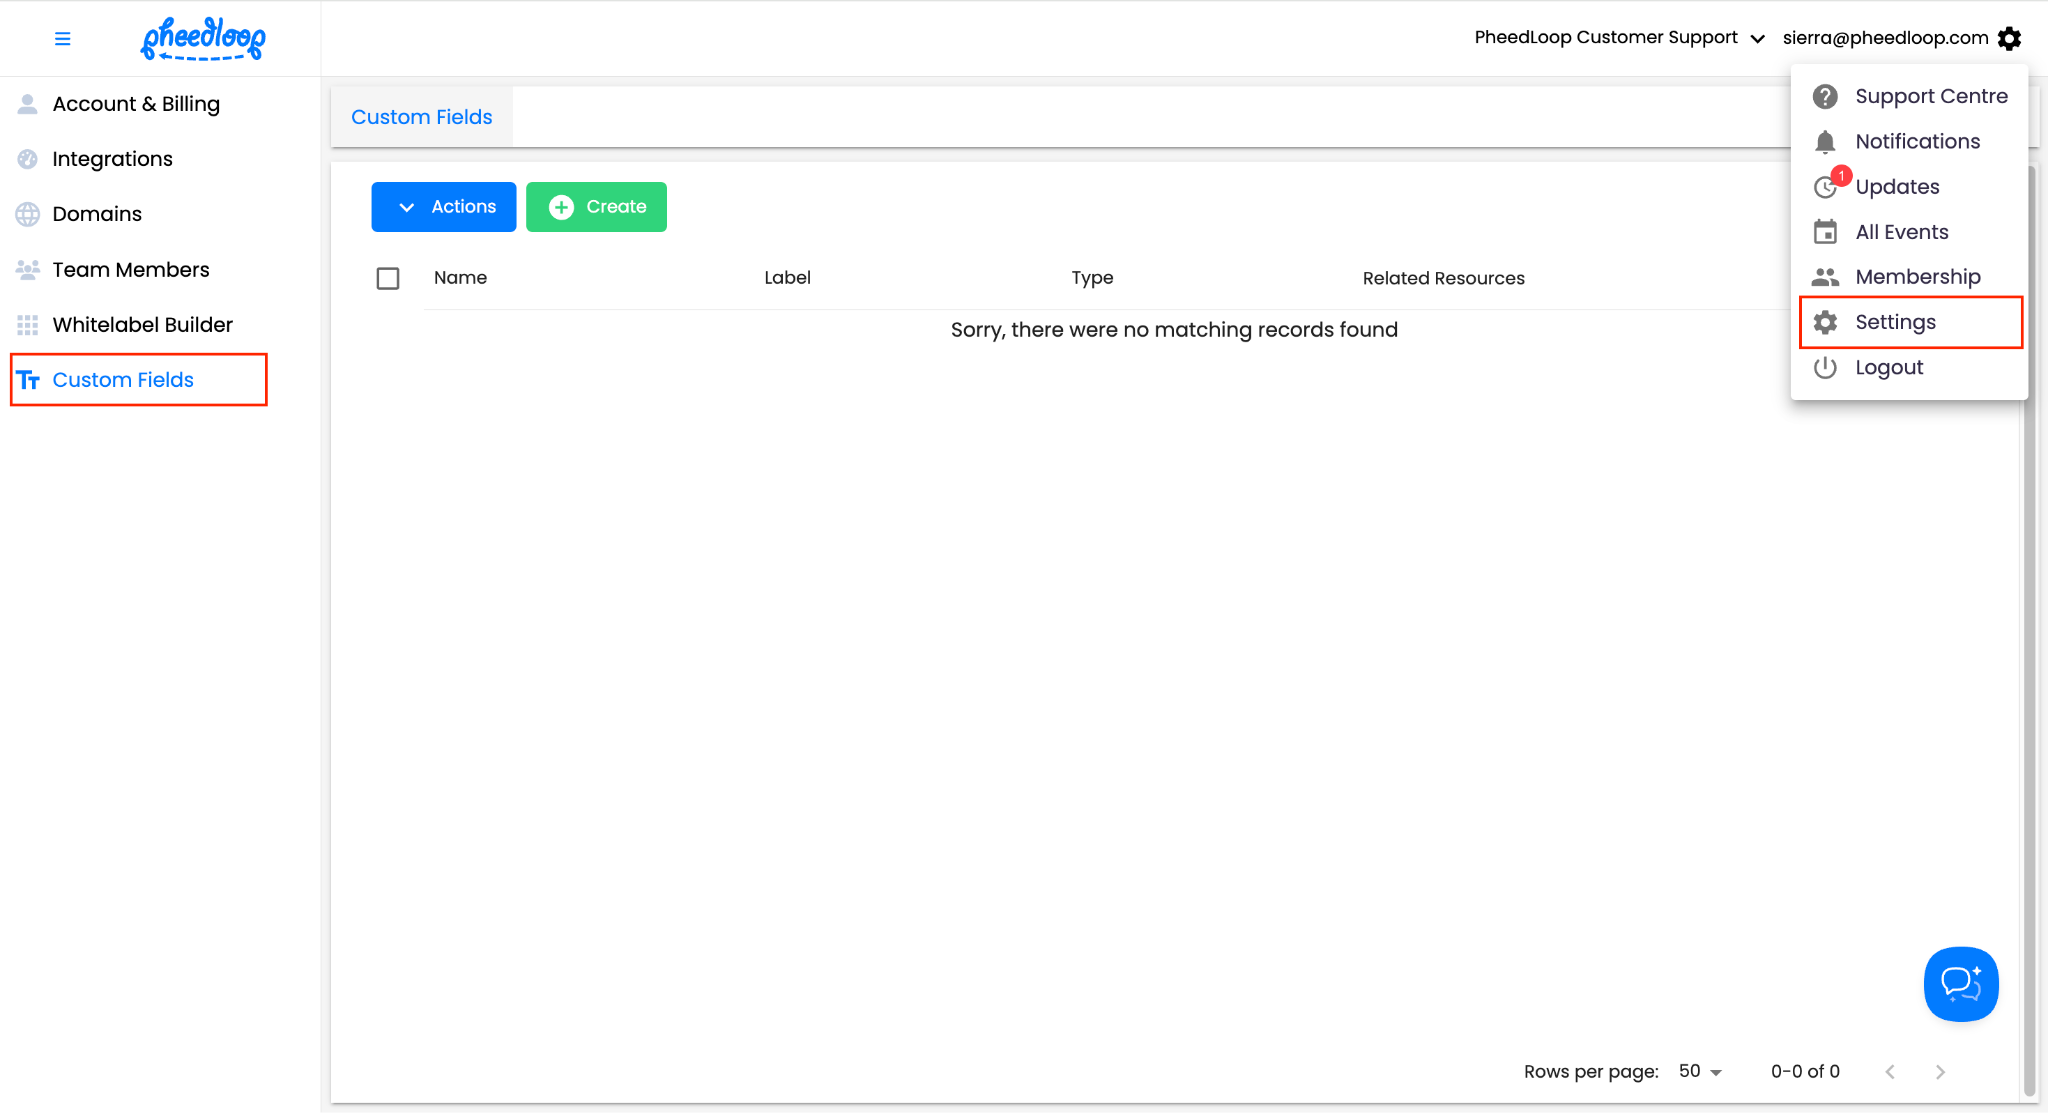This screenshot has width=2048, height=1113.
Task: Sort by the Name column header
Action: 461,278
